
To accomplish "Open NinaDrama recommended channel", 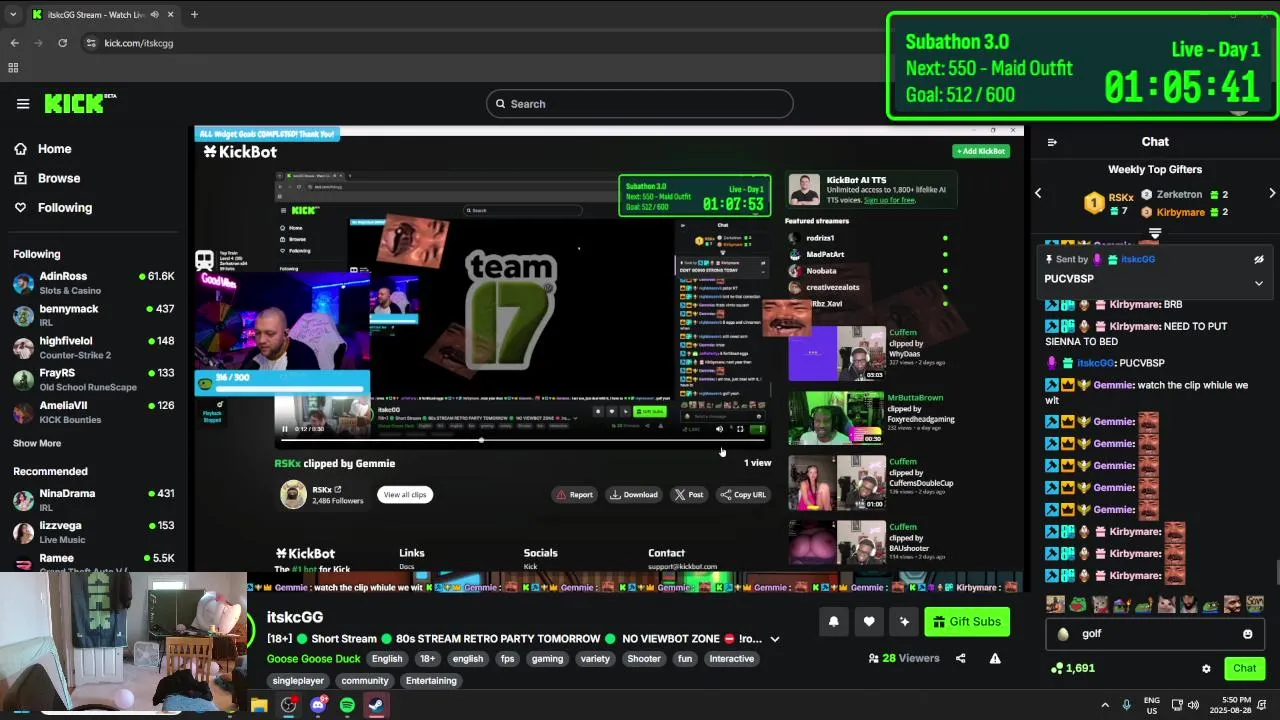I will pos(93,500).
